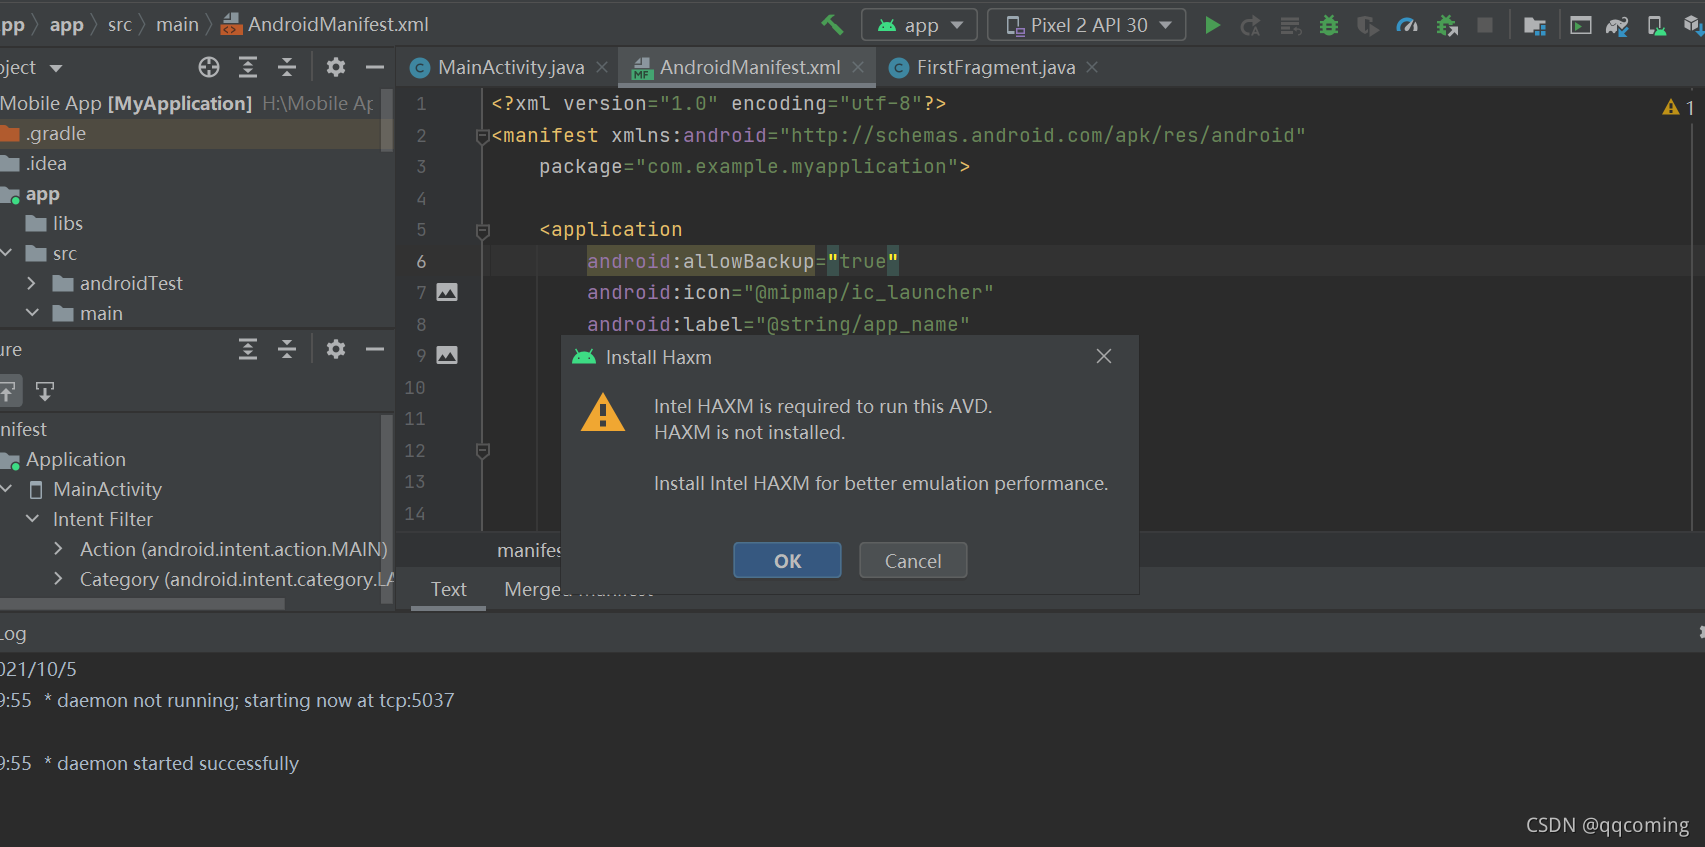Image resolution: width=1705 pixels, height=847 pixels.
Task: Expand the Action android.intent.action.MAIN node
Action: click(x=58, y=549)
